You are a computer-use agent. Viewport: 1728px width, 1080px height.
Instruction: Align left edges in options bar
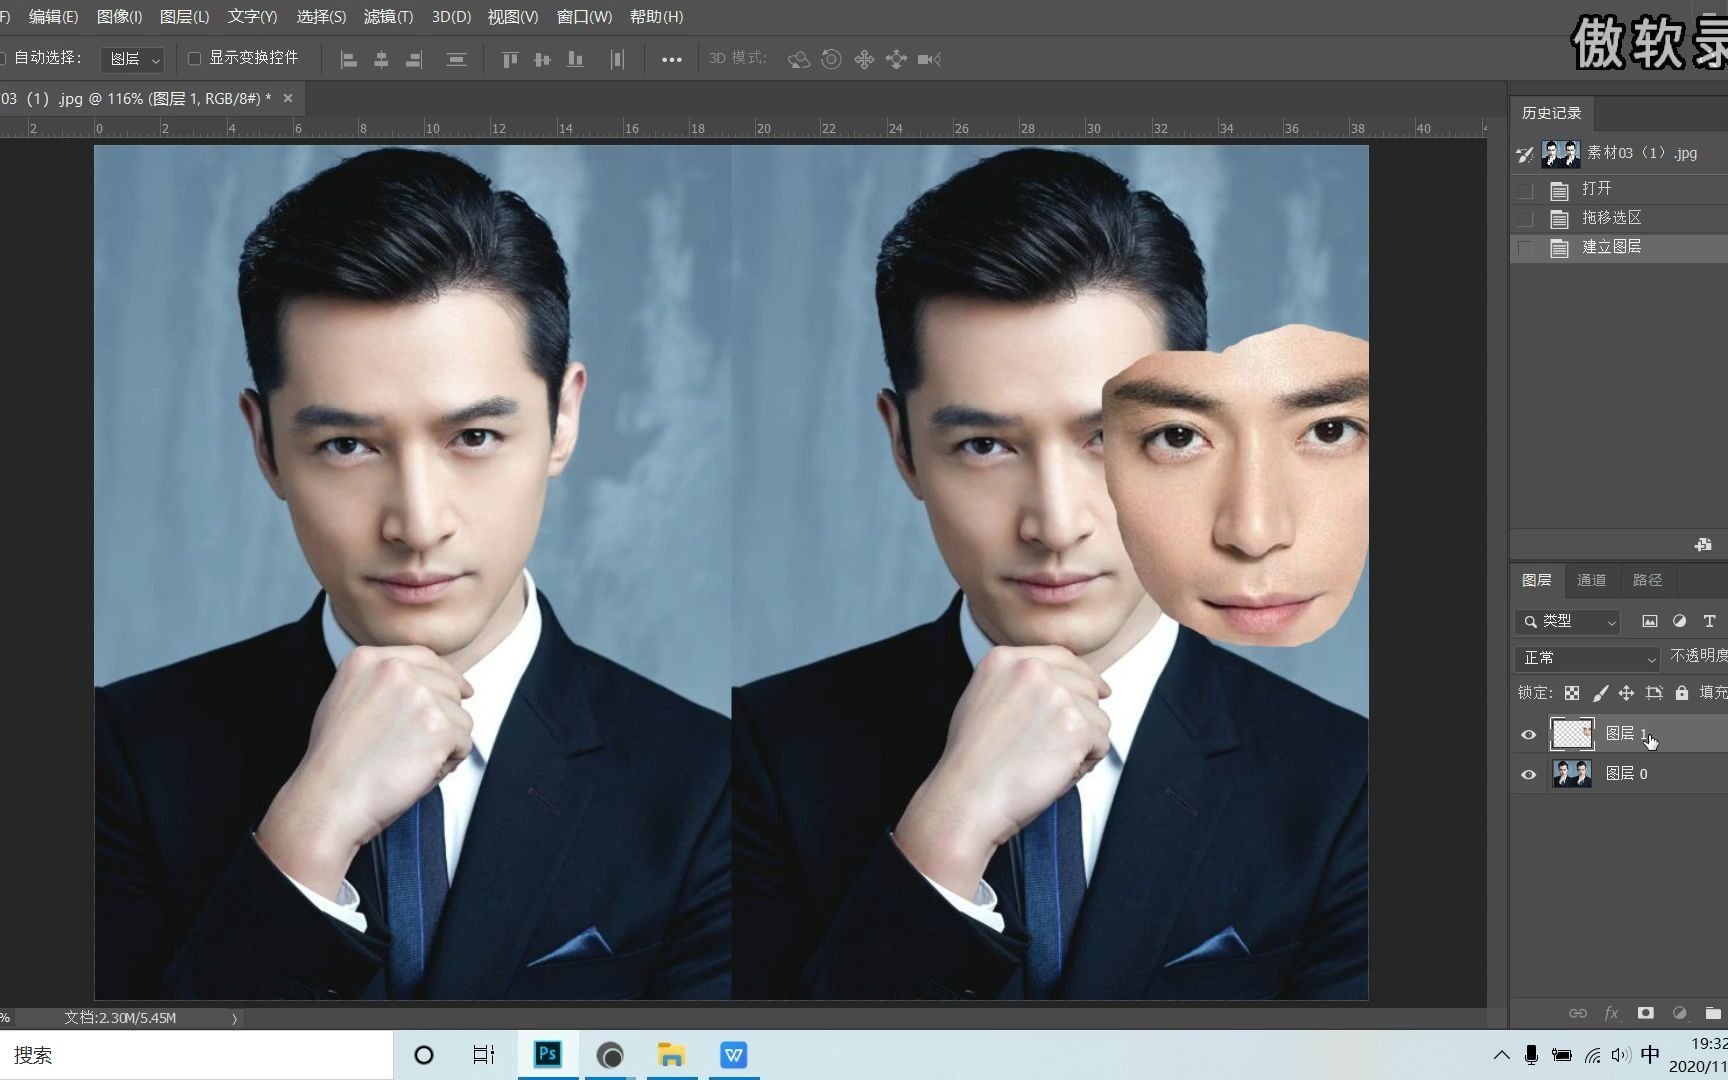(349, 60)
